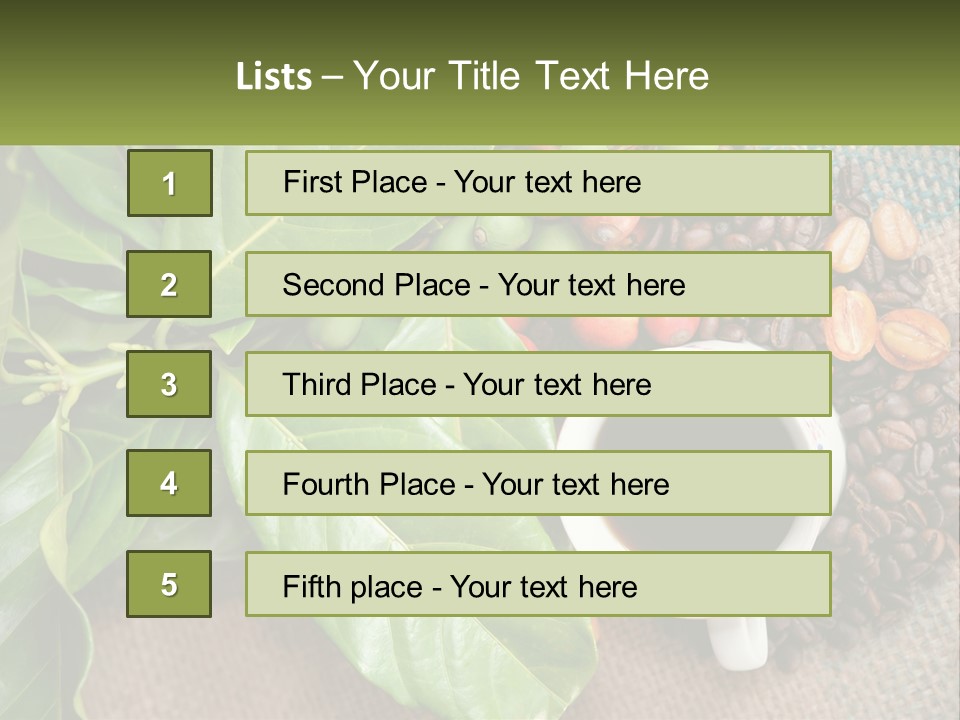Click the number 4 box
Image resolution: width=960 pixels, height=720 pixels.
coord(169,483)
